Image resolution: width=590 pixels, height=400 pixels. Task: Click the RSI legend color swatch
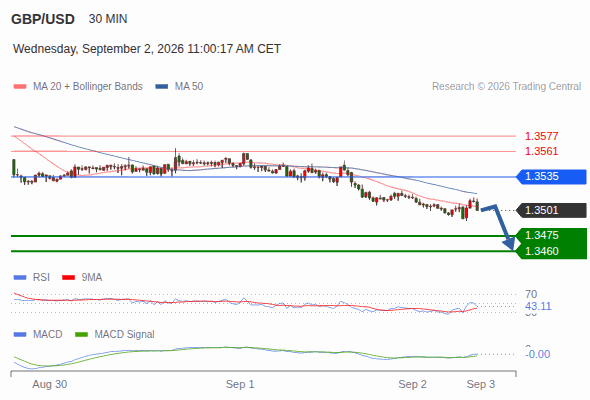click(x=20, y=278)
